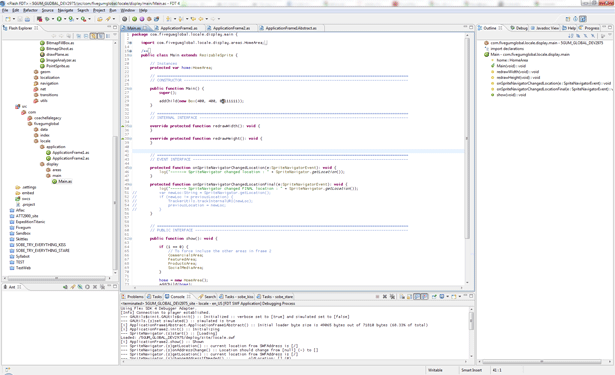Open the FDT perspective icon at top right
Viewport: 615px width, 375px height.
click(x=583, y=19)
